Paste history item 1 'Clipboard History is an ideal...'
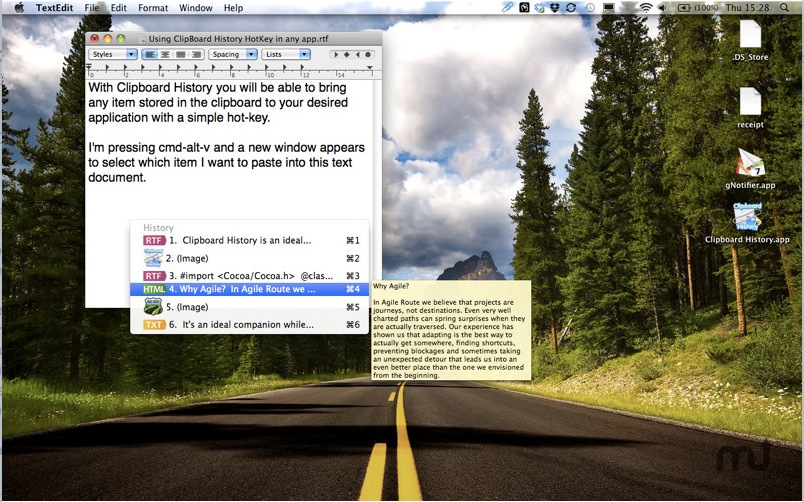Image resolution: width=804 pixels, height=502 pixels. click(x=249, y=240)
